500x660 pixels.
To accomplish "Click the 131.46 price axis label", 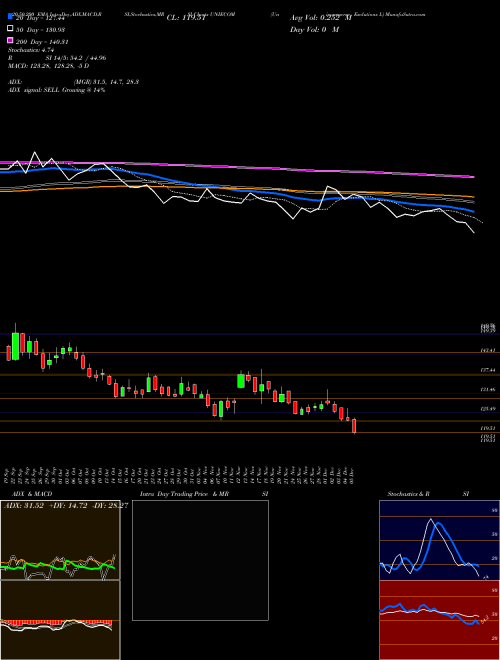I will click(488, 390).
